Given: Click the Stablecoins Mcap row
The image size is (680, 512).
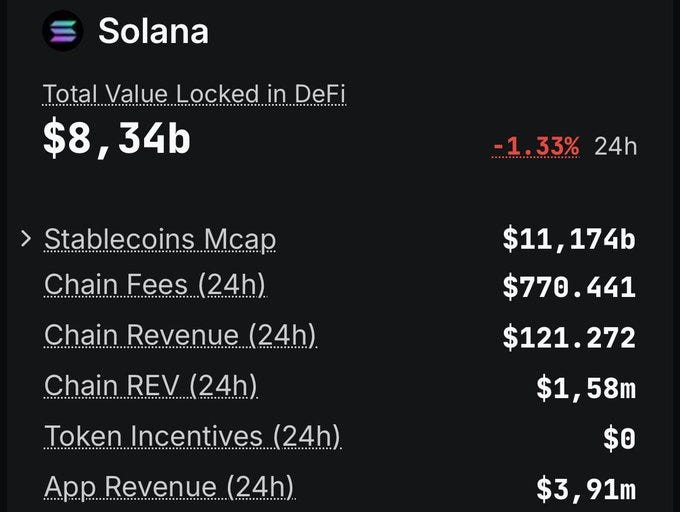Looking at the screenshot, I should tap(328, 240).
